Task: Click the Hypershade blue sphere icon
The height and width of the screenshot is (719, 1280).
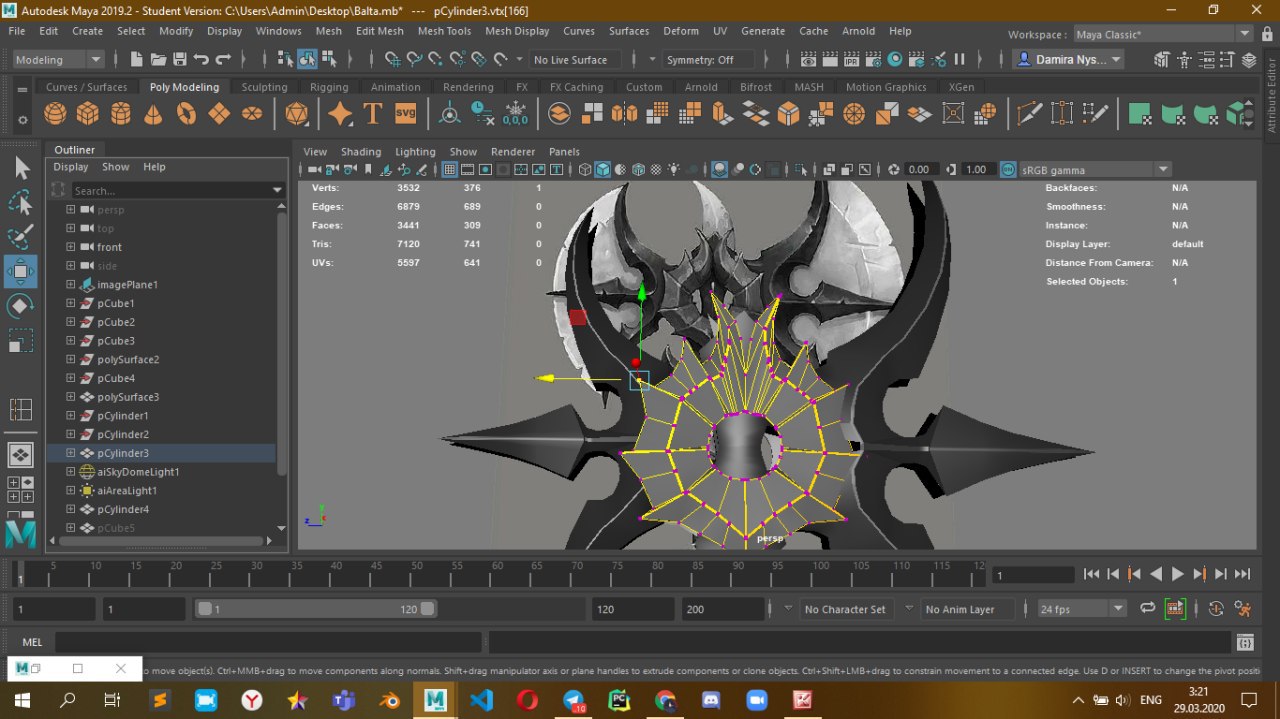Action: [x=895, y=60]
